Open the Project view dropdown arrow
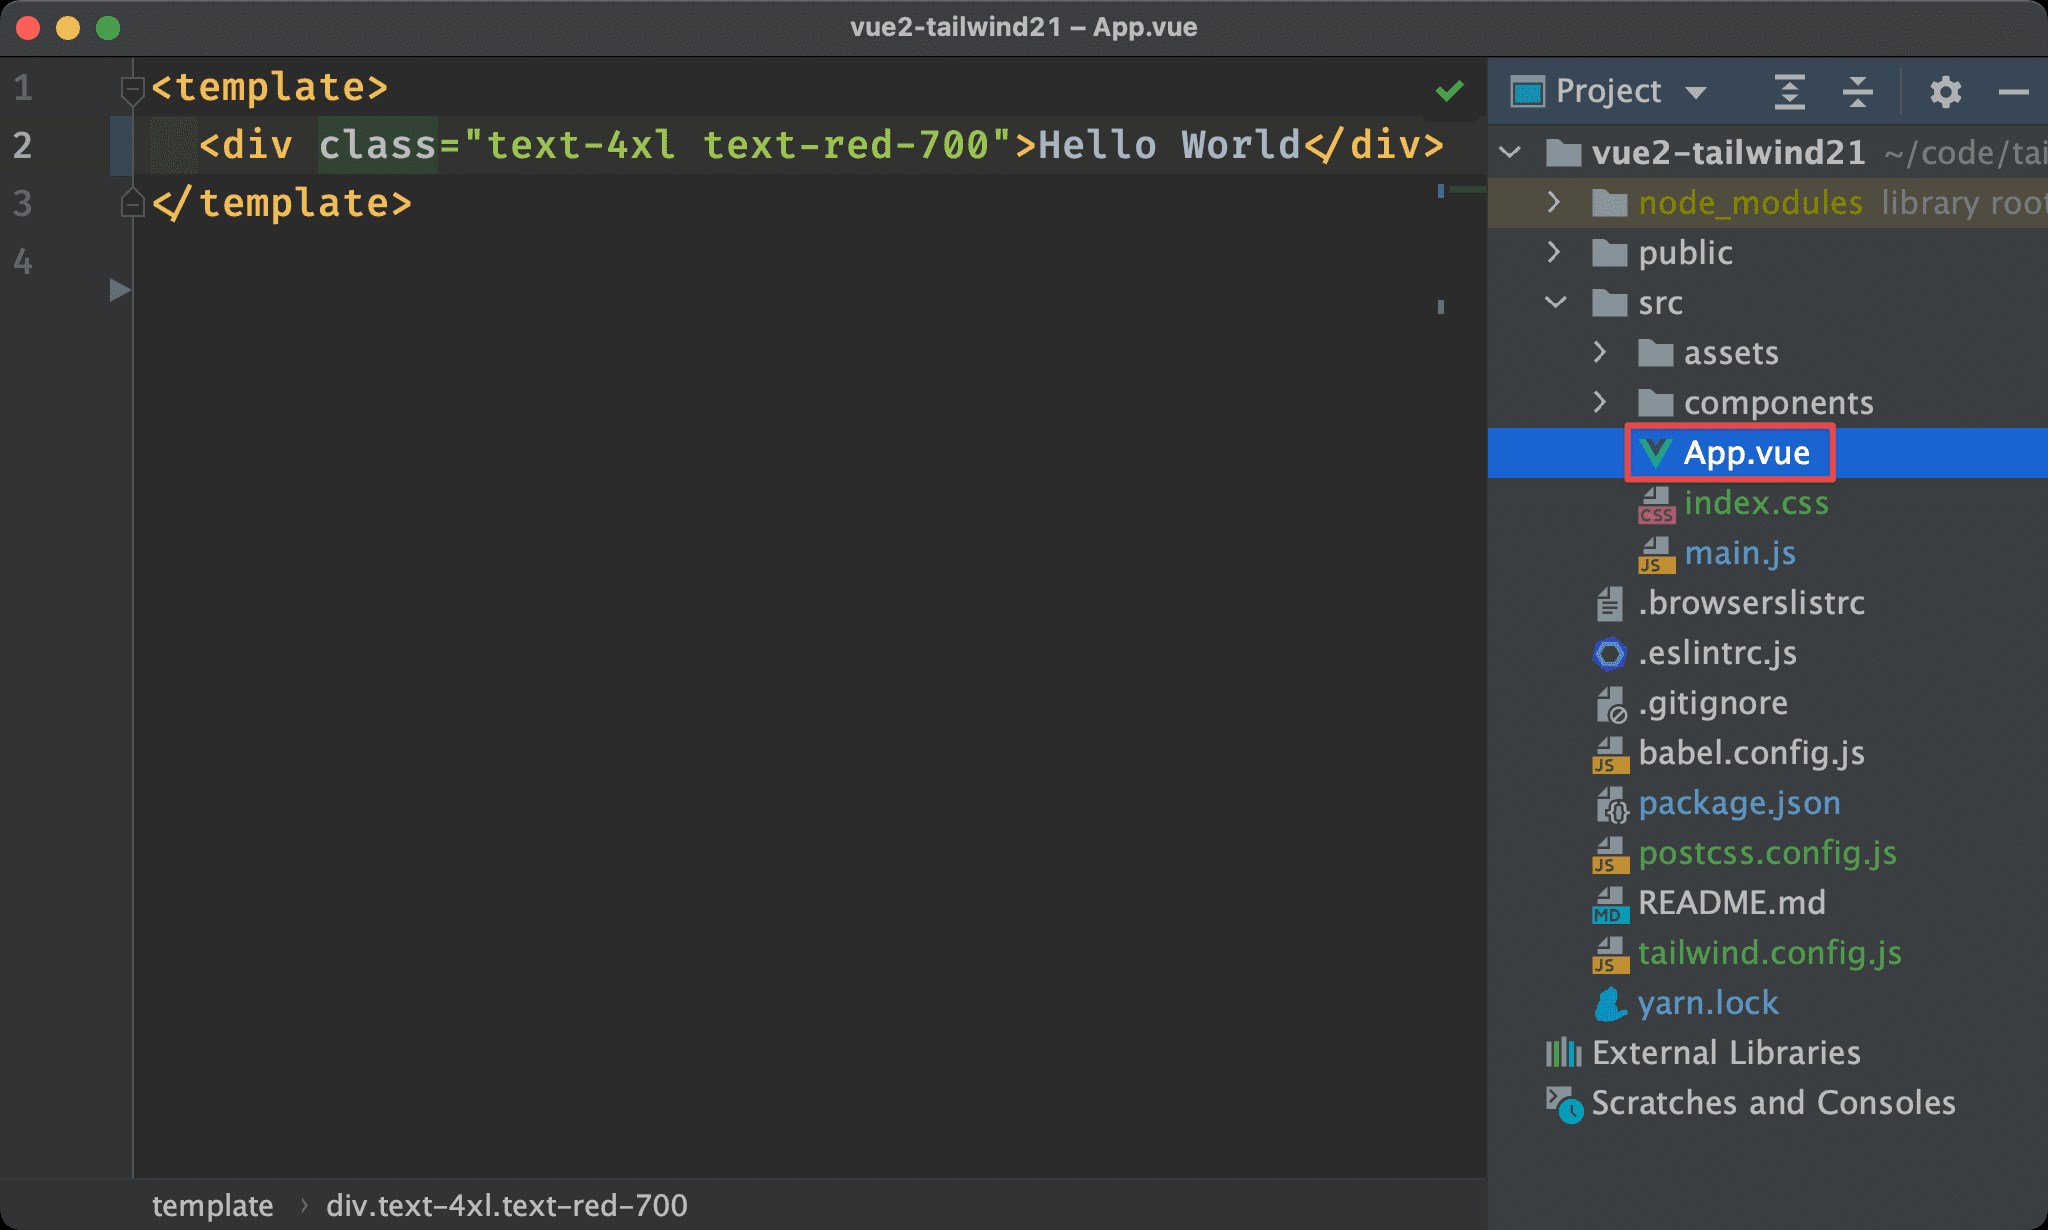The width and height of the screenshot is (2048, 1230). (1695, 93)
